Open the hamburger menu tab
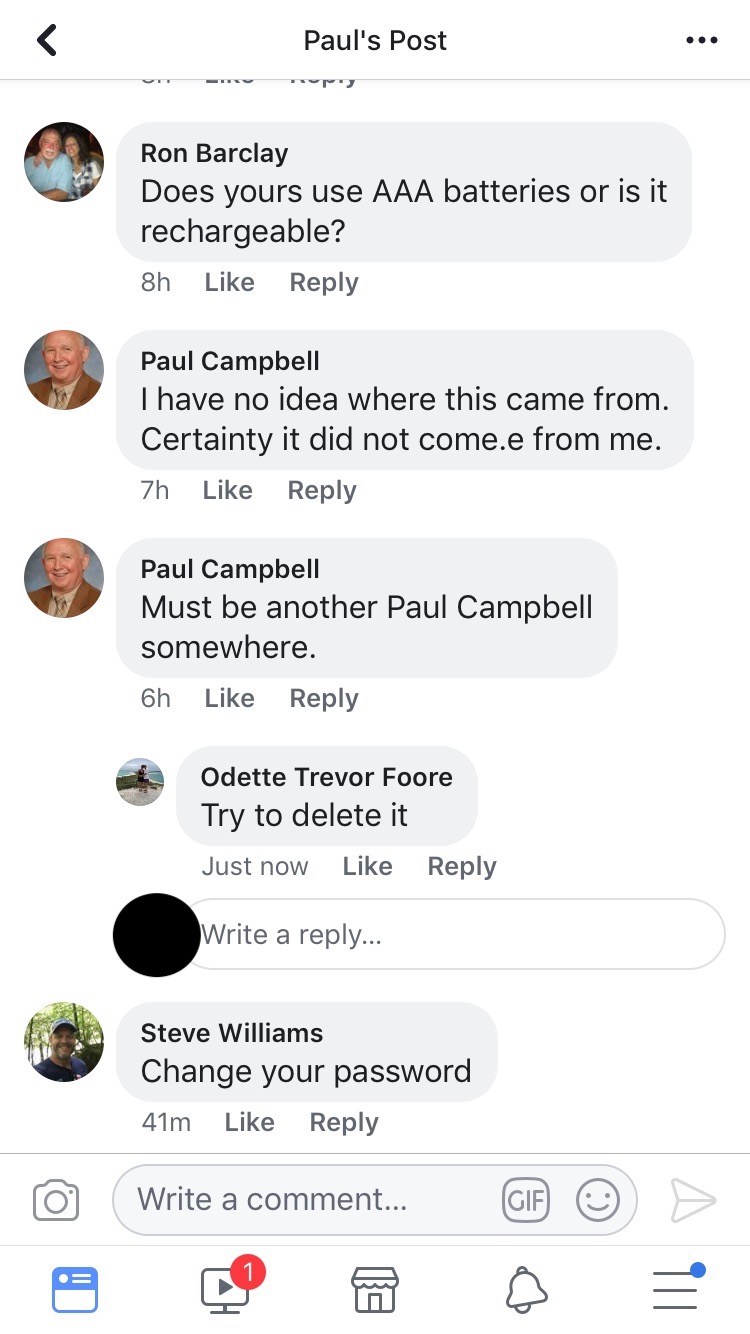The height and width of the screenshot is (1334, 750). (676, 1288)
